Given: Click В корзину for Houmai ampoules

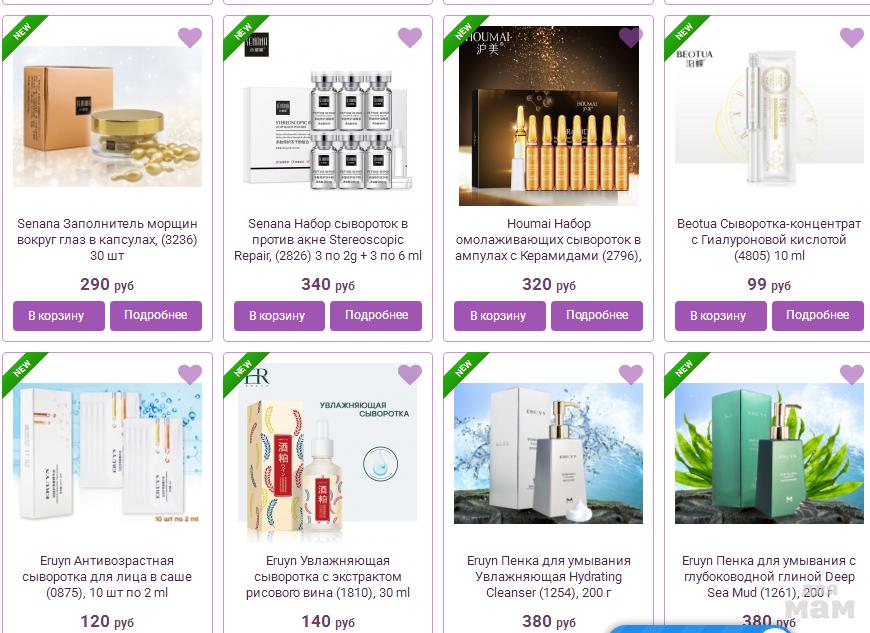Looking at the screenshot, I should (x=500, y=316).
